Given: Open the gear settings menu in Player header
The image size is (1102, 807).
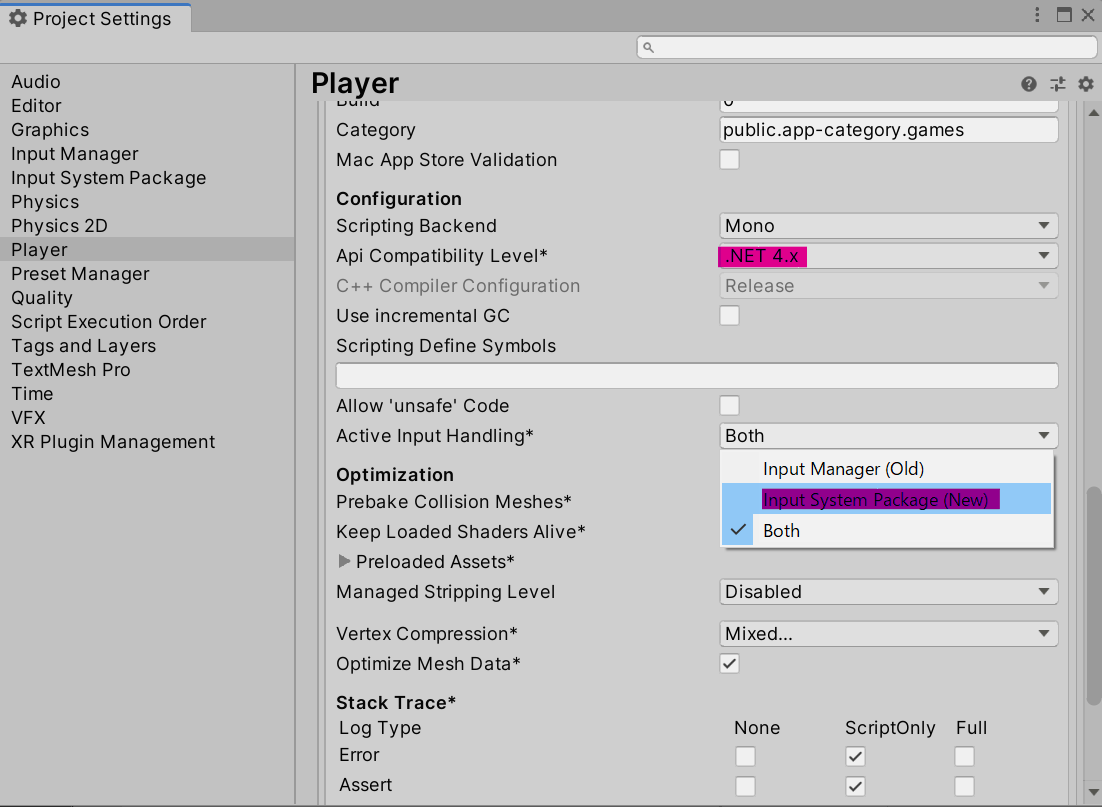Looking at the screenshot, I should (x=1086, y=84).
